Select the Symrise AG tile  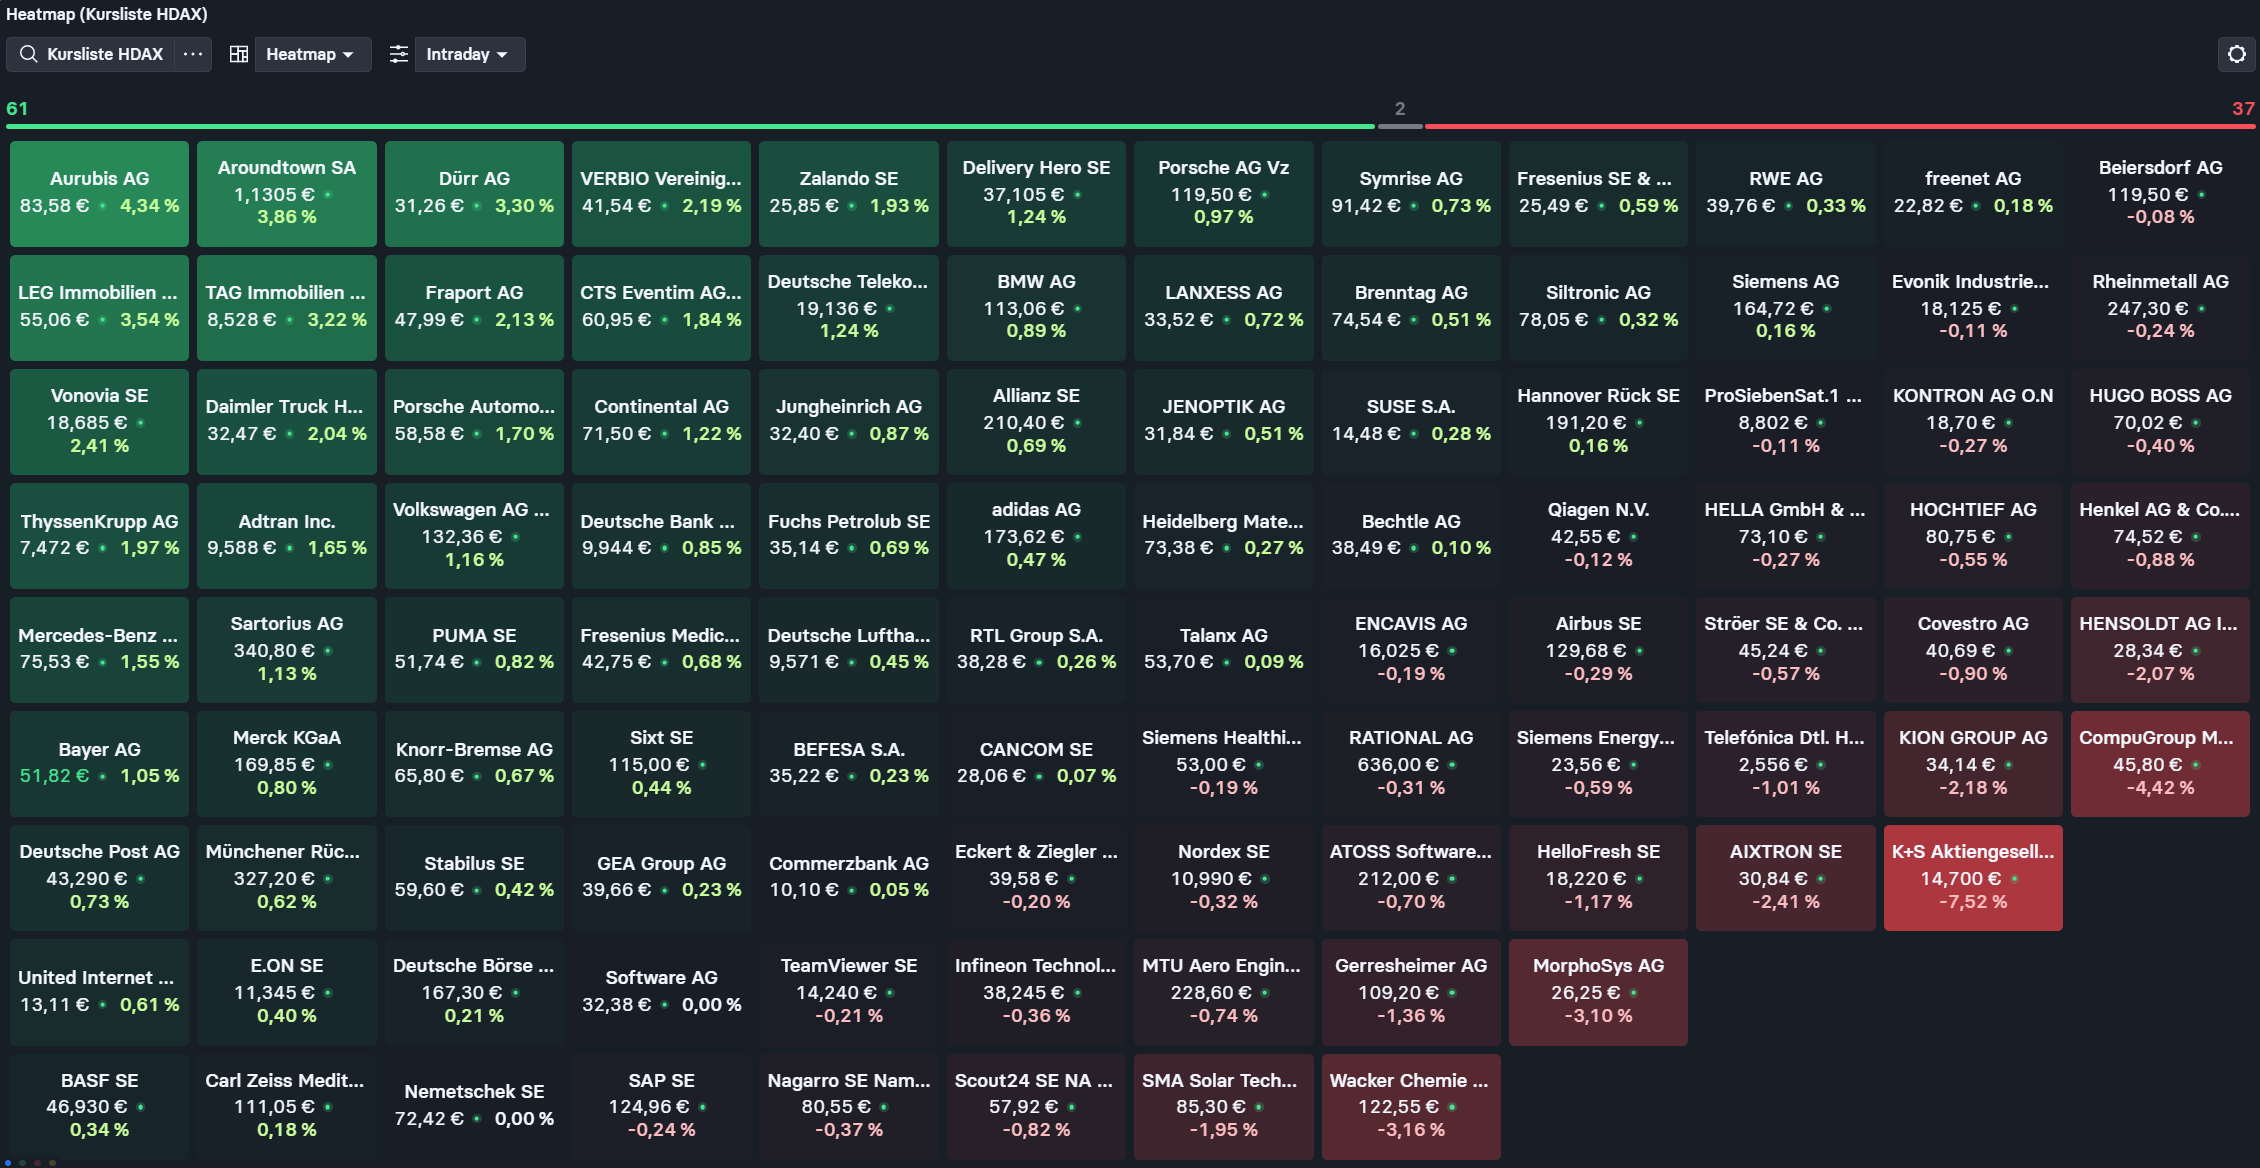click(x=1411, y=194)
